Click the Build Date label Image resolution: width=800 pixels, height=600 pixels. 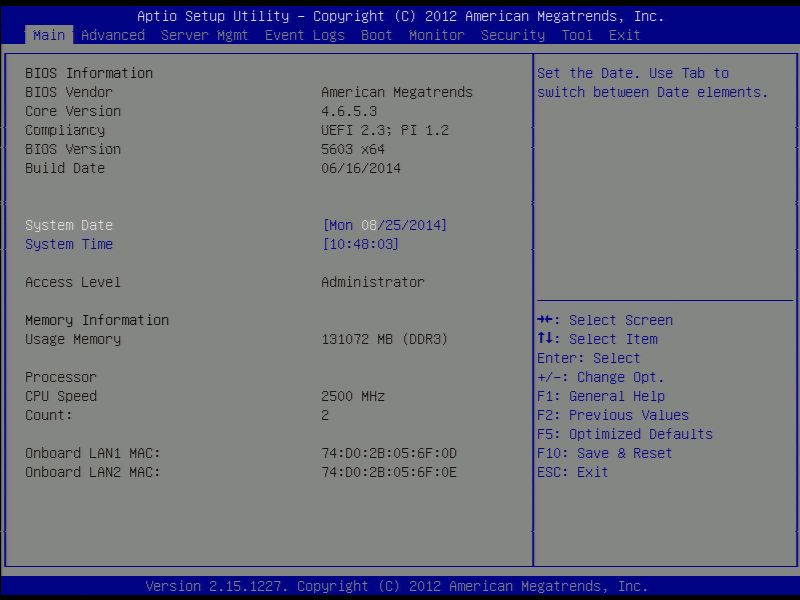65,168
